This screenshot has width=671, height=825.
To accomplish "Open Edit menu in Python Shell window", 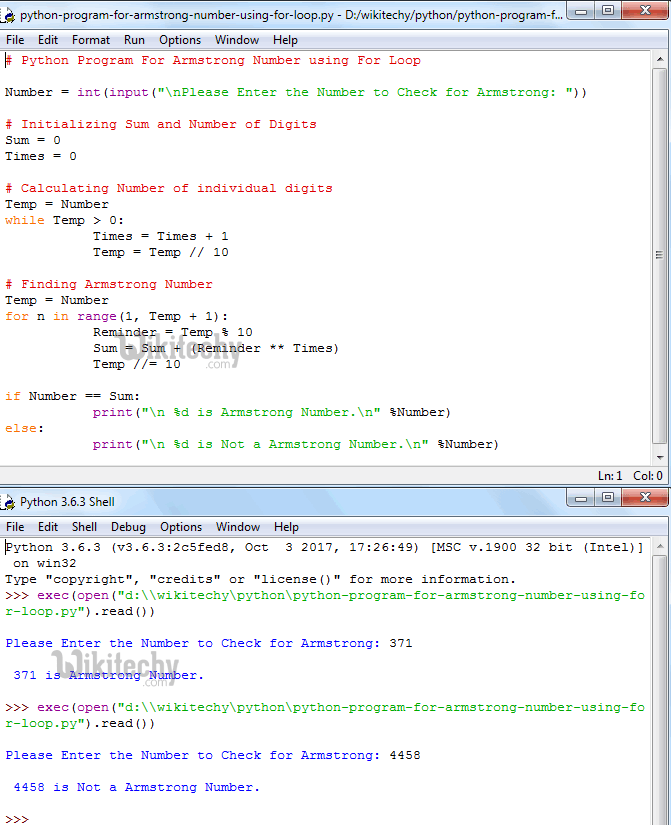I will point(47,527).
